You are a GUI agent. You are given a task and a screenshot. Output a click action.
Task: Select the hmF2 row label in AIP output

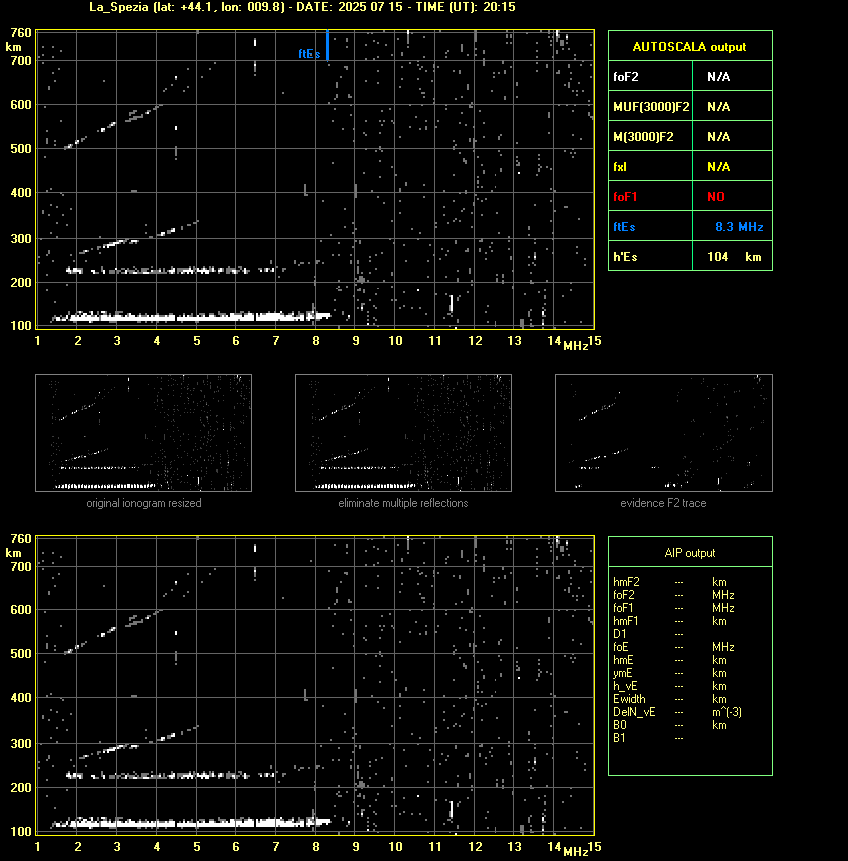[x=626, y=582]
